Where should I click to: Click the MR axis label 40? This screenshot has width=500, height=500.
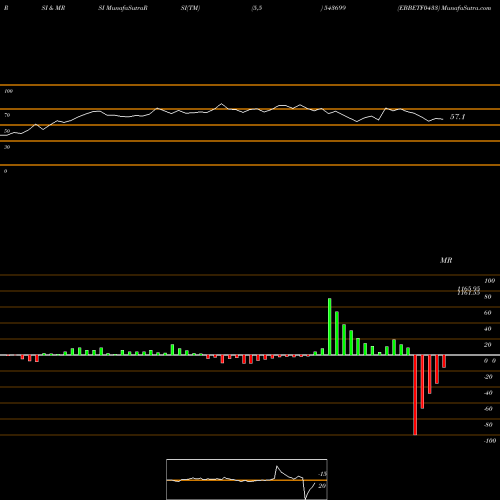click(x=488, y=329)
